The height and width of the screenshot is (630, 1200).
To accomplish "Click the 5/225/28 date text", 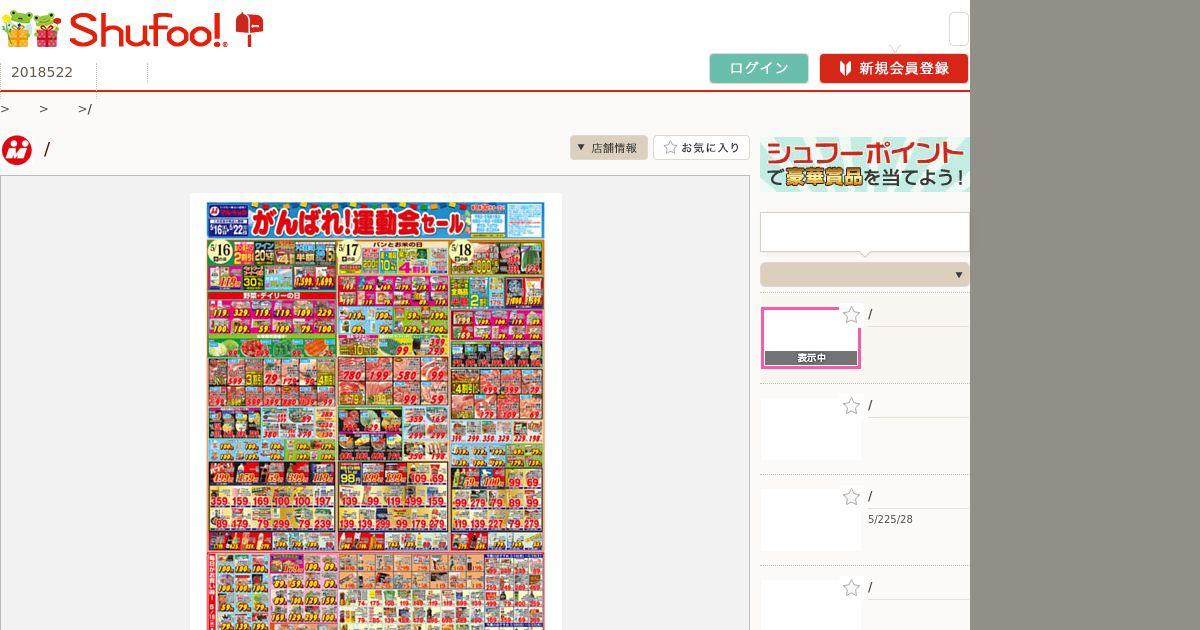I will (x=890, y=520).
